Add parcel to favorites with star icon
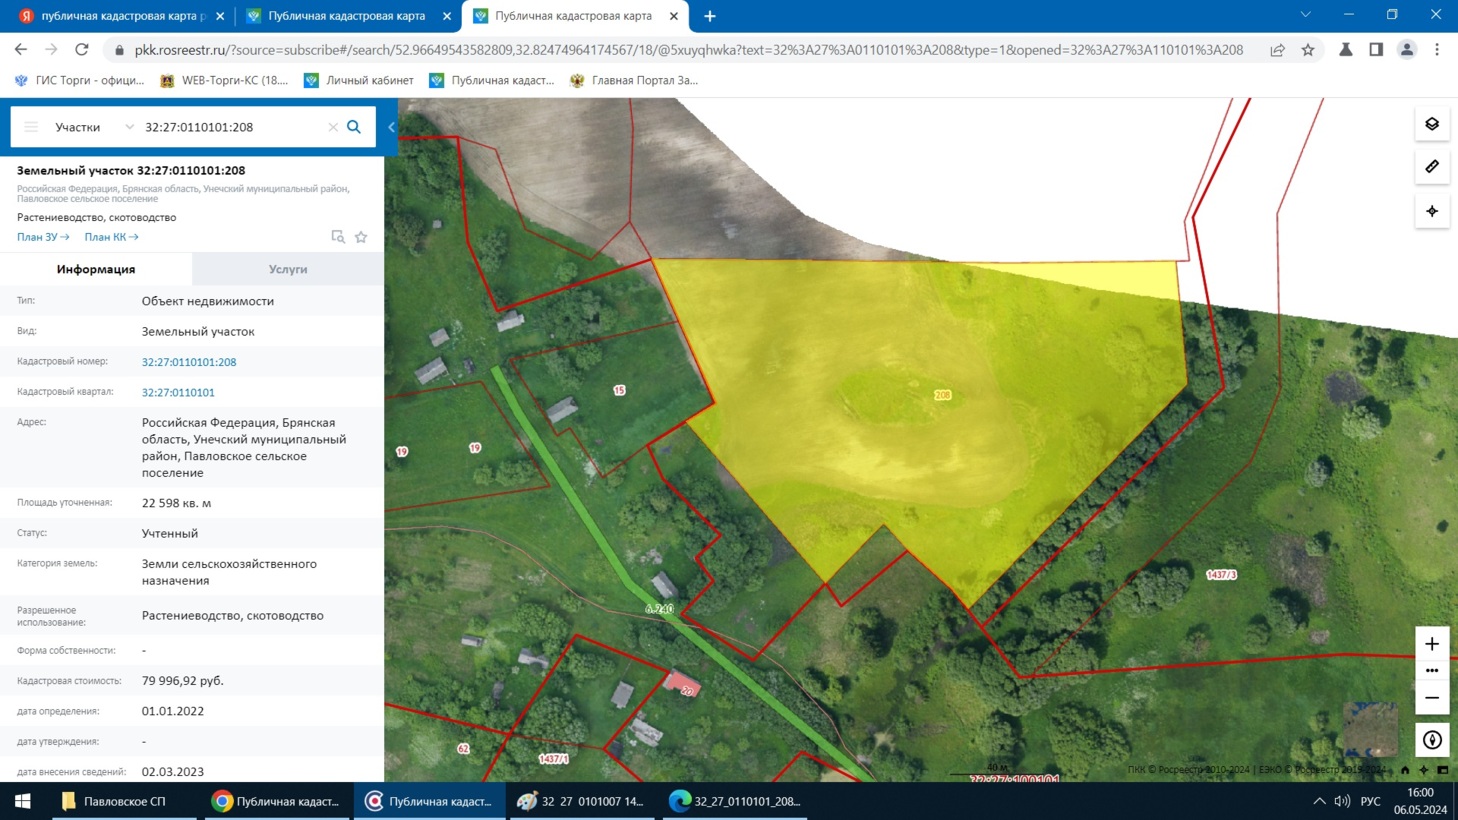 (361, 237)
